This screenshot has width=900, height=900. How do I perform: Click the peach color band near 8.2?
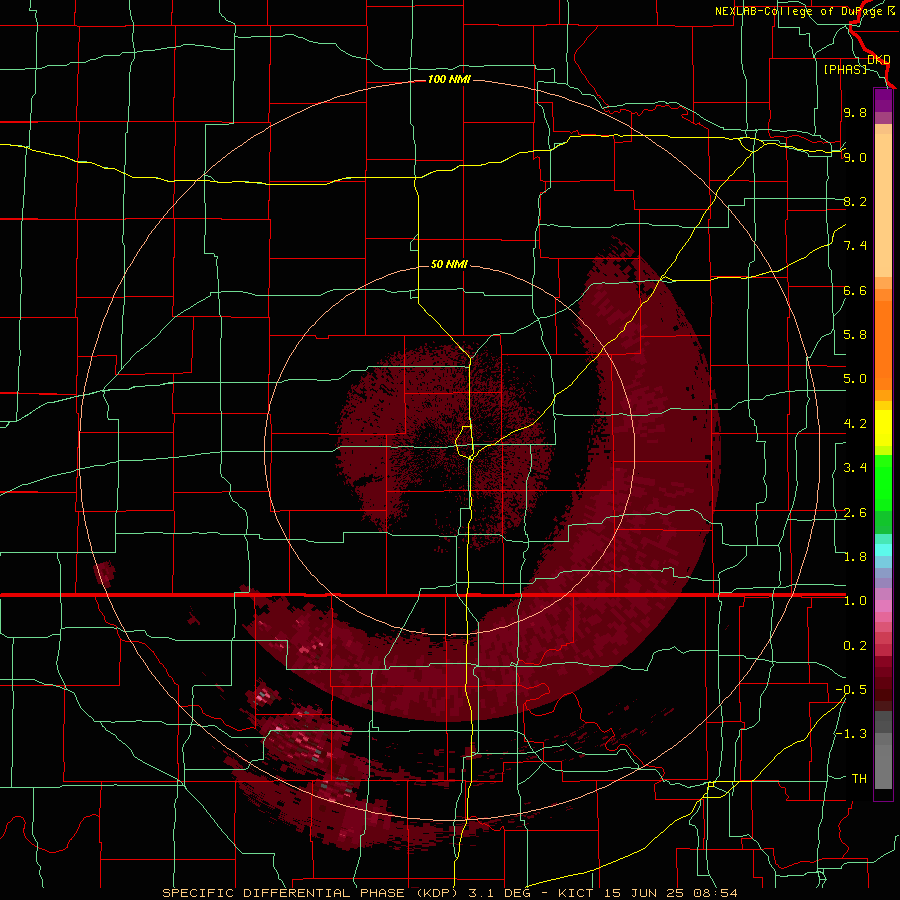point(883,205)
